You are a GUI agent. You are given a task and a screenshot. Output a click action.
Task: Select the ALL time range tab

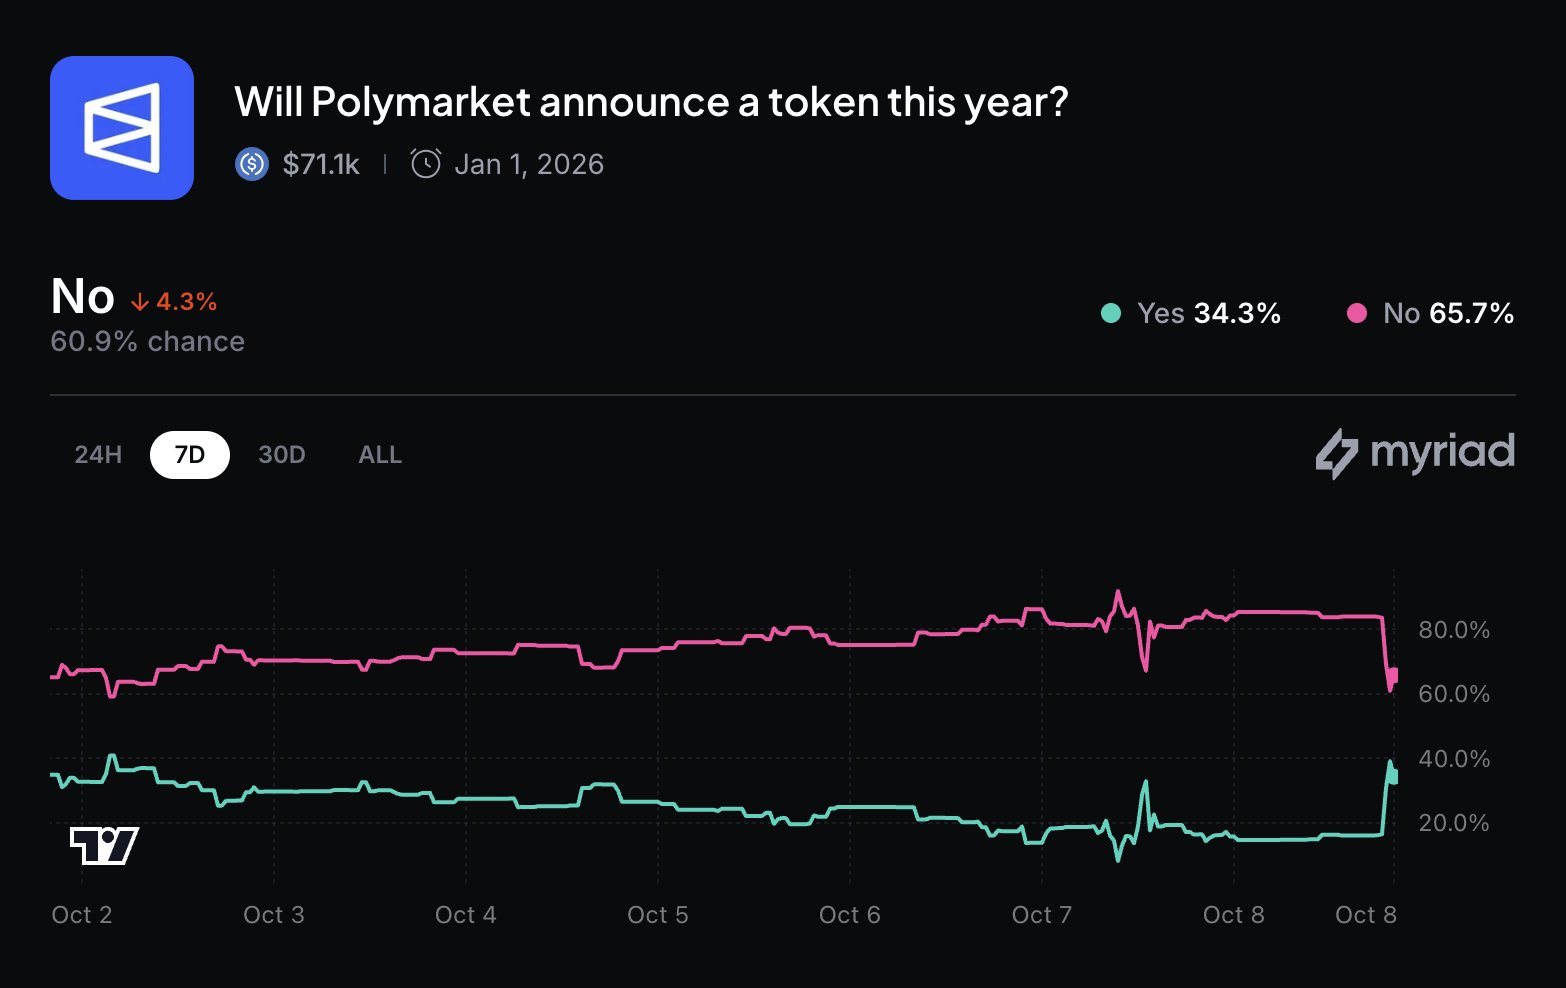point(379,454)
